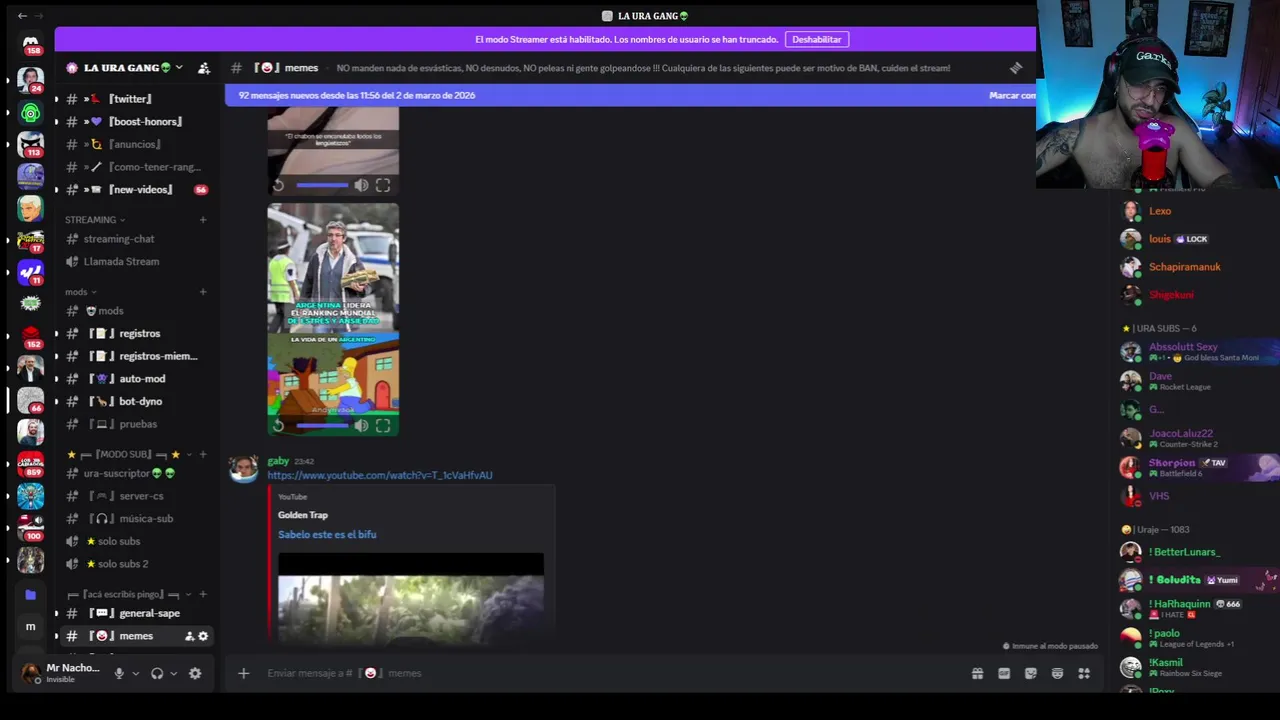Open Discord direct messages home icon
This screenshot has height=720, width=1280.
point(31,41)
